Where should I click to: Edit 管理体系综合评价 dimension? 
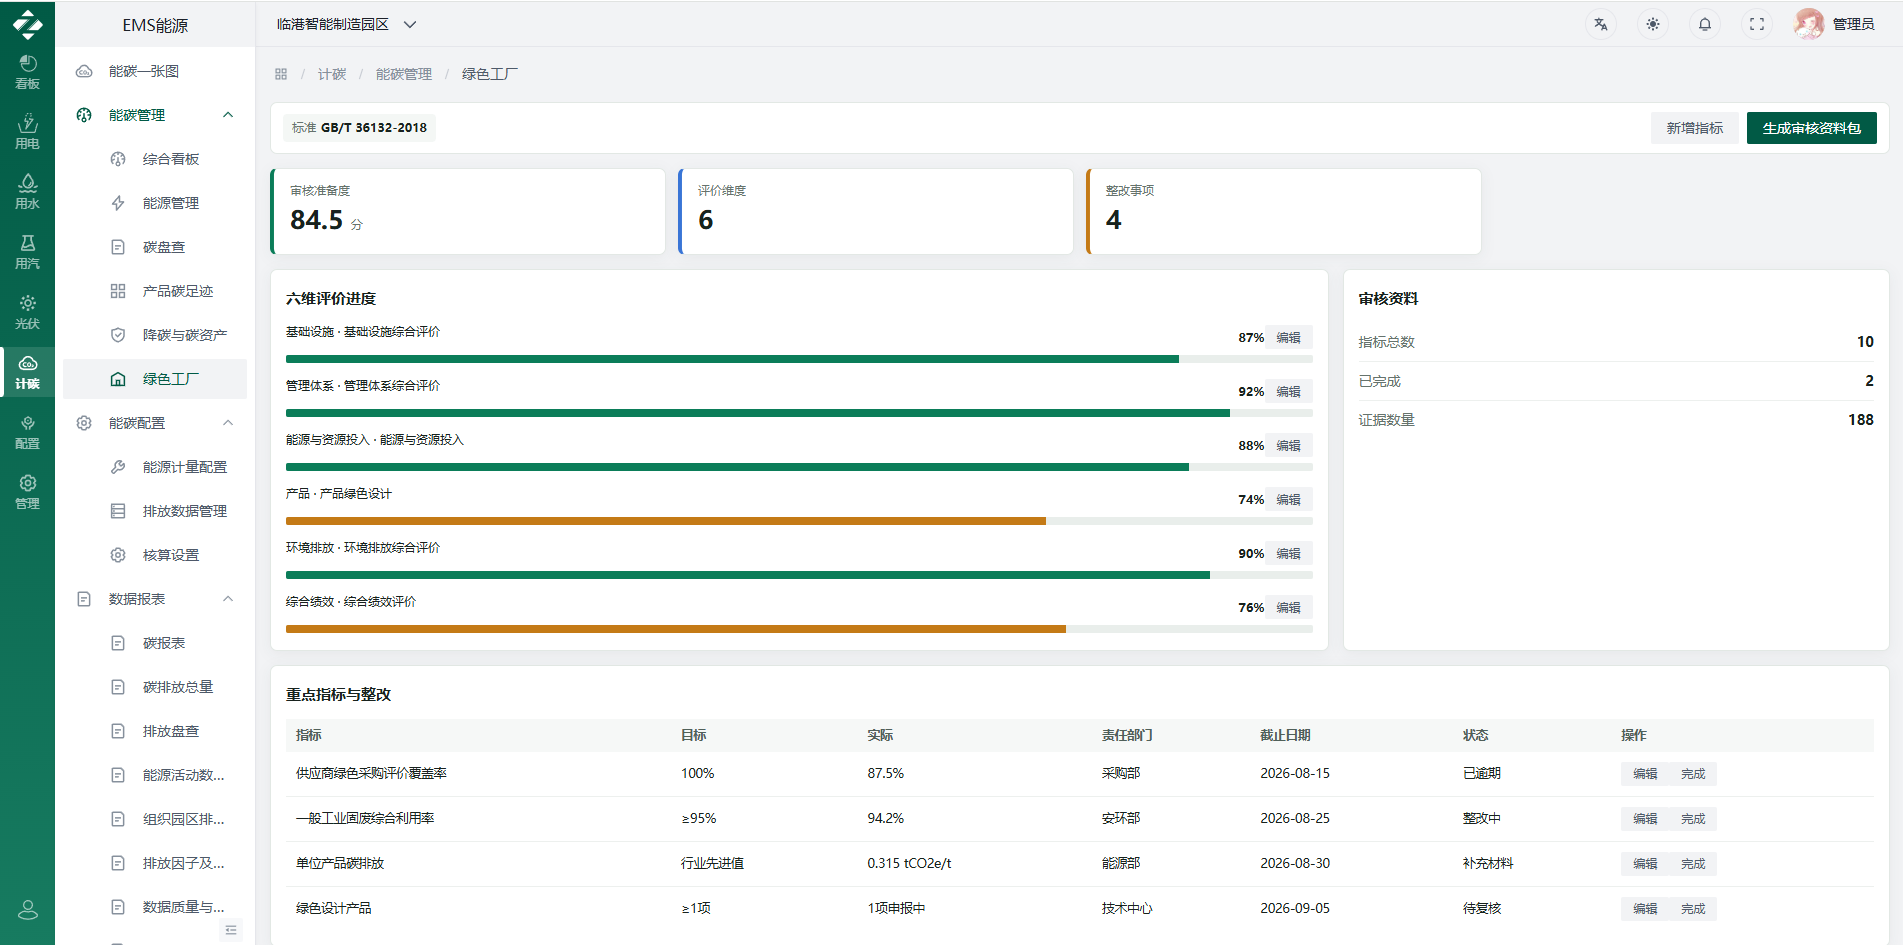click(x=1288, y=392)
